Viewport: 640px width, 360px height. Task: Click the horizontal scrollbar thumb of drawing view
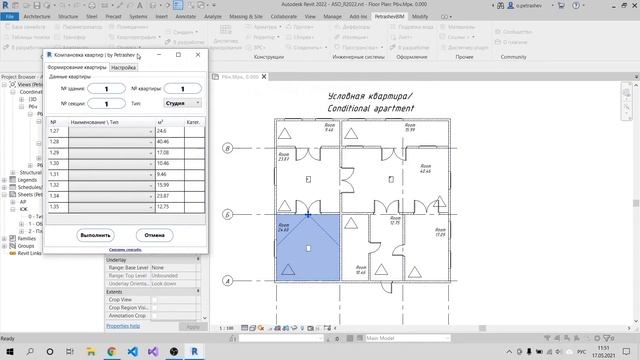(x=482, y=328)
